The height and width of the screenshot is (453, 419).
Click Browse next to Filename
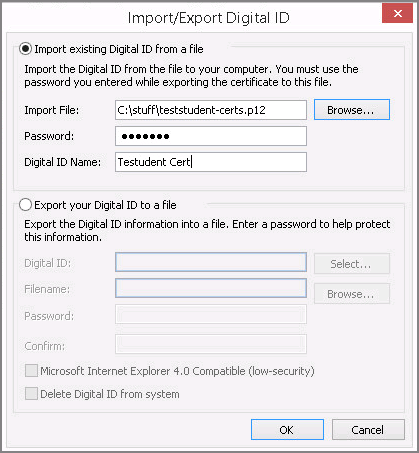[352, 294]
